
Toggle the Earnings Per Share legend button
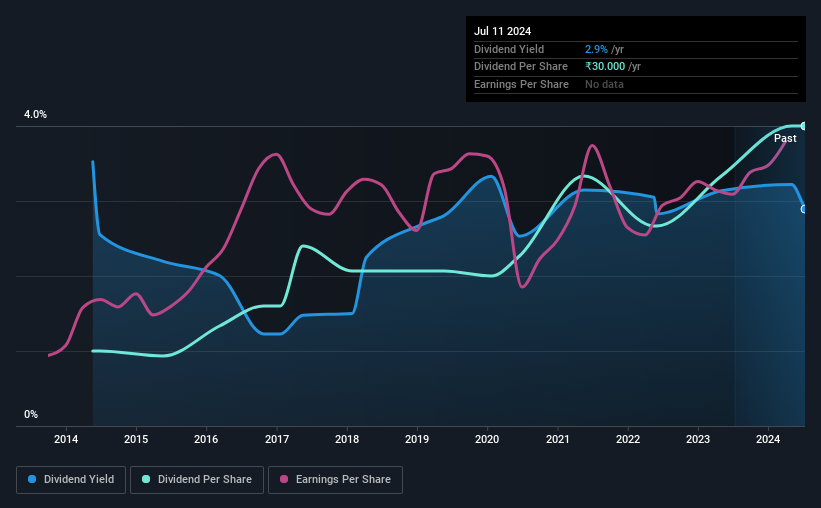coord(335,480)
